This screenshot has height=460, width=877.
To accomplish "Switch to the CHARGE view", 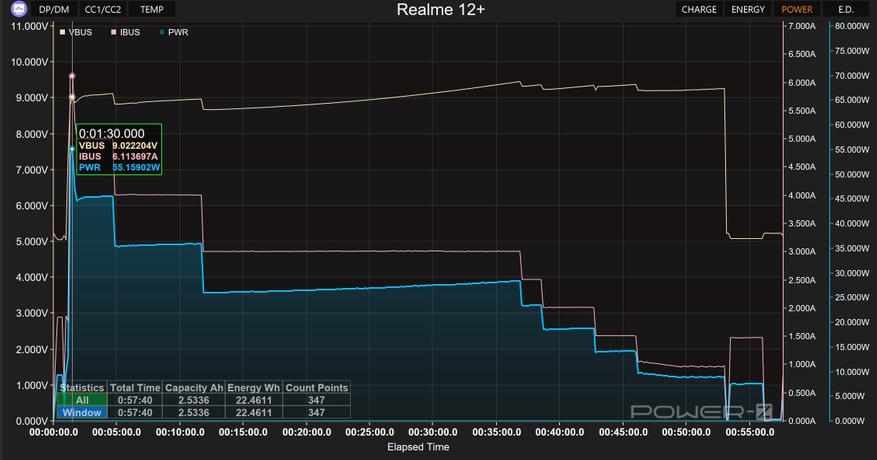I will 699,10.
